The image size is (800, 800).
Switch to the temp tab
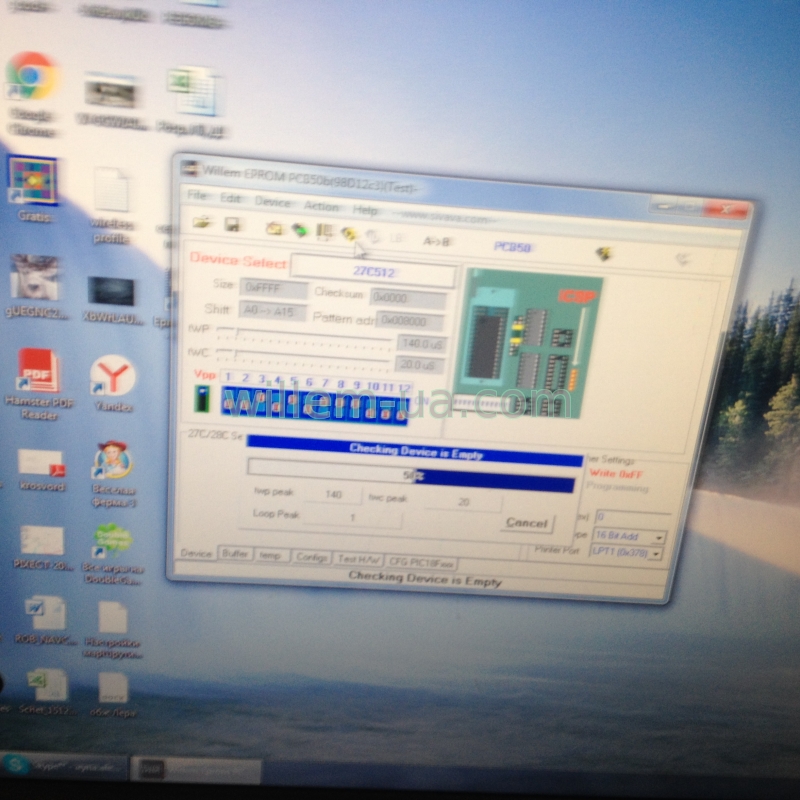(x=270, y=555)
